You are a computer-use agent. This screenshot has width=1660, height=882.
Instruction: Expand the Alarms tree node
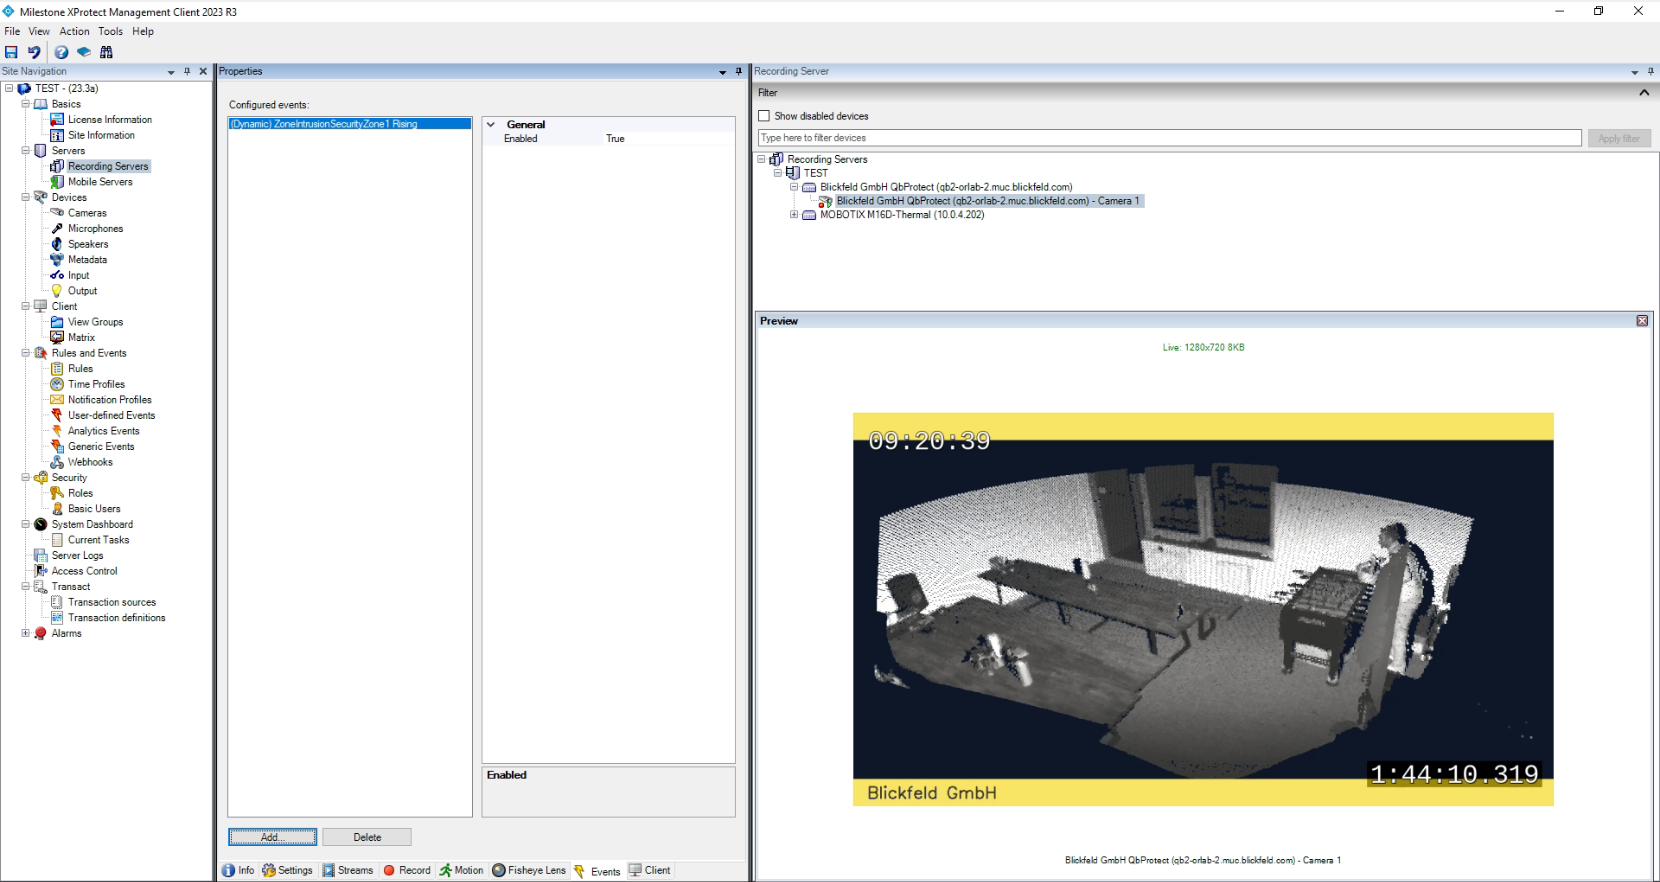[25, 633]
